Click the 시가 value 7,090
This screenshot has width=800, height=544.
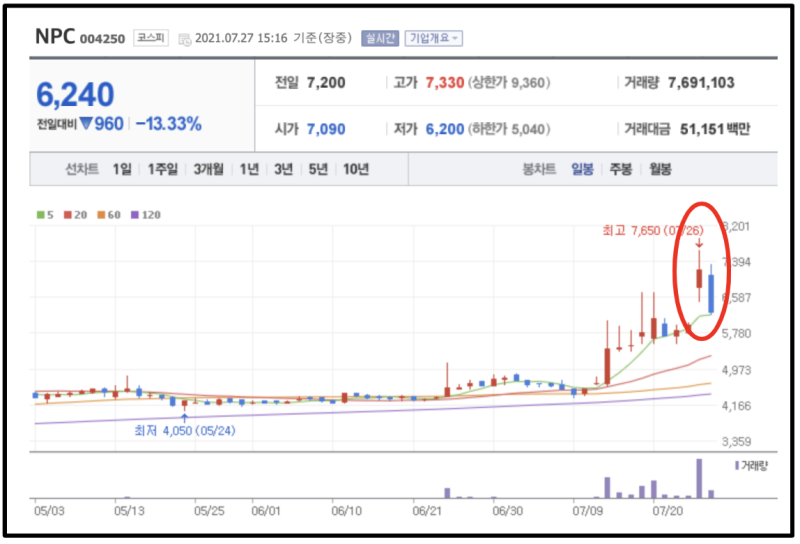click(x=326, y=129)
